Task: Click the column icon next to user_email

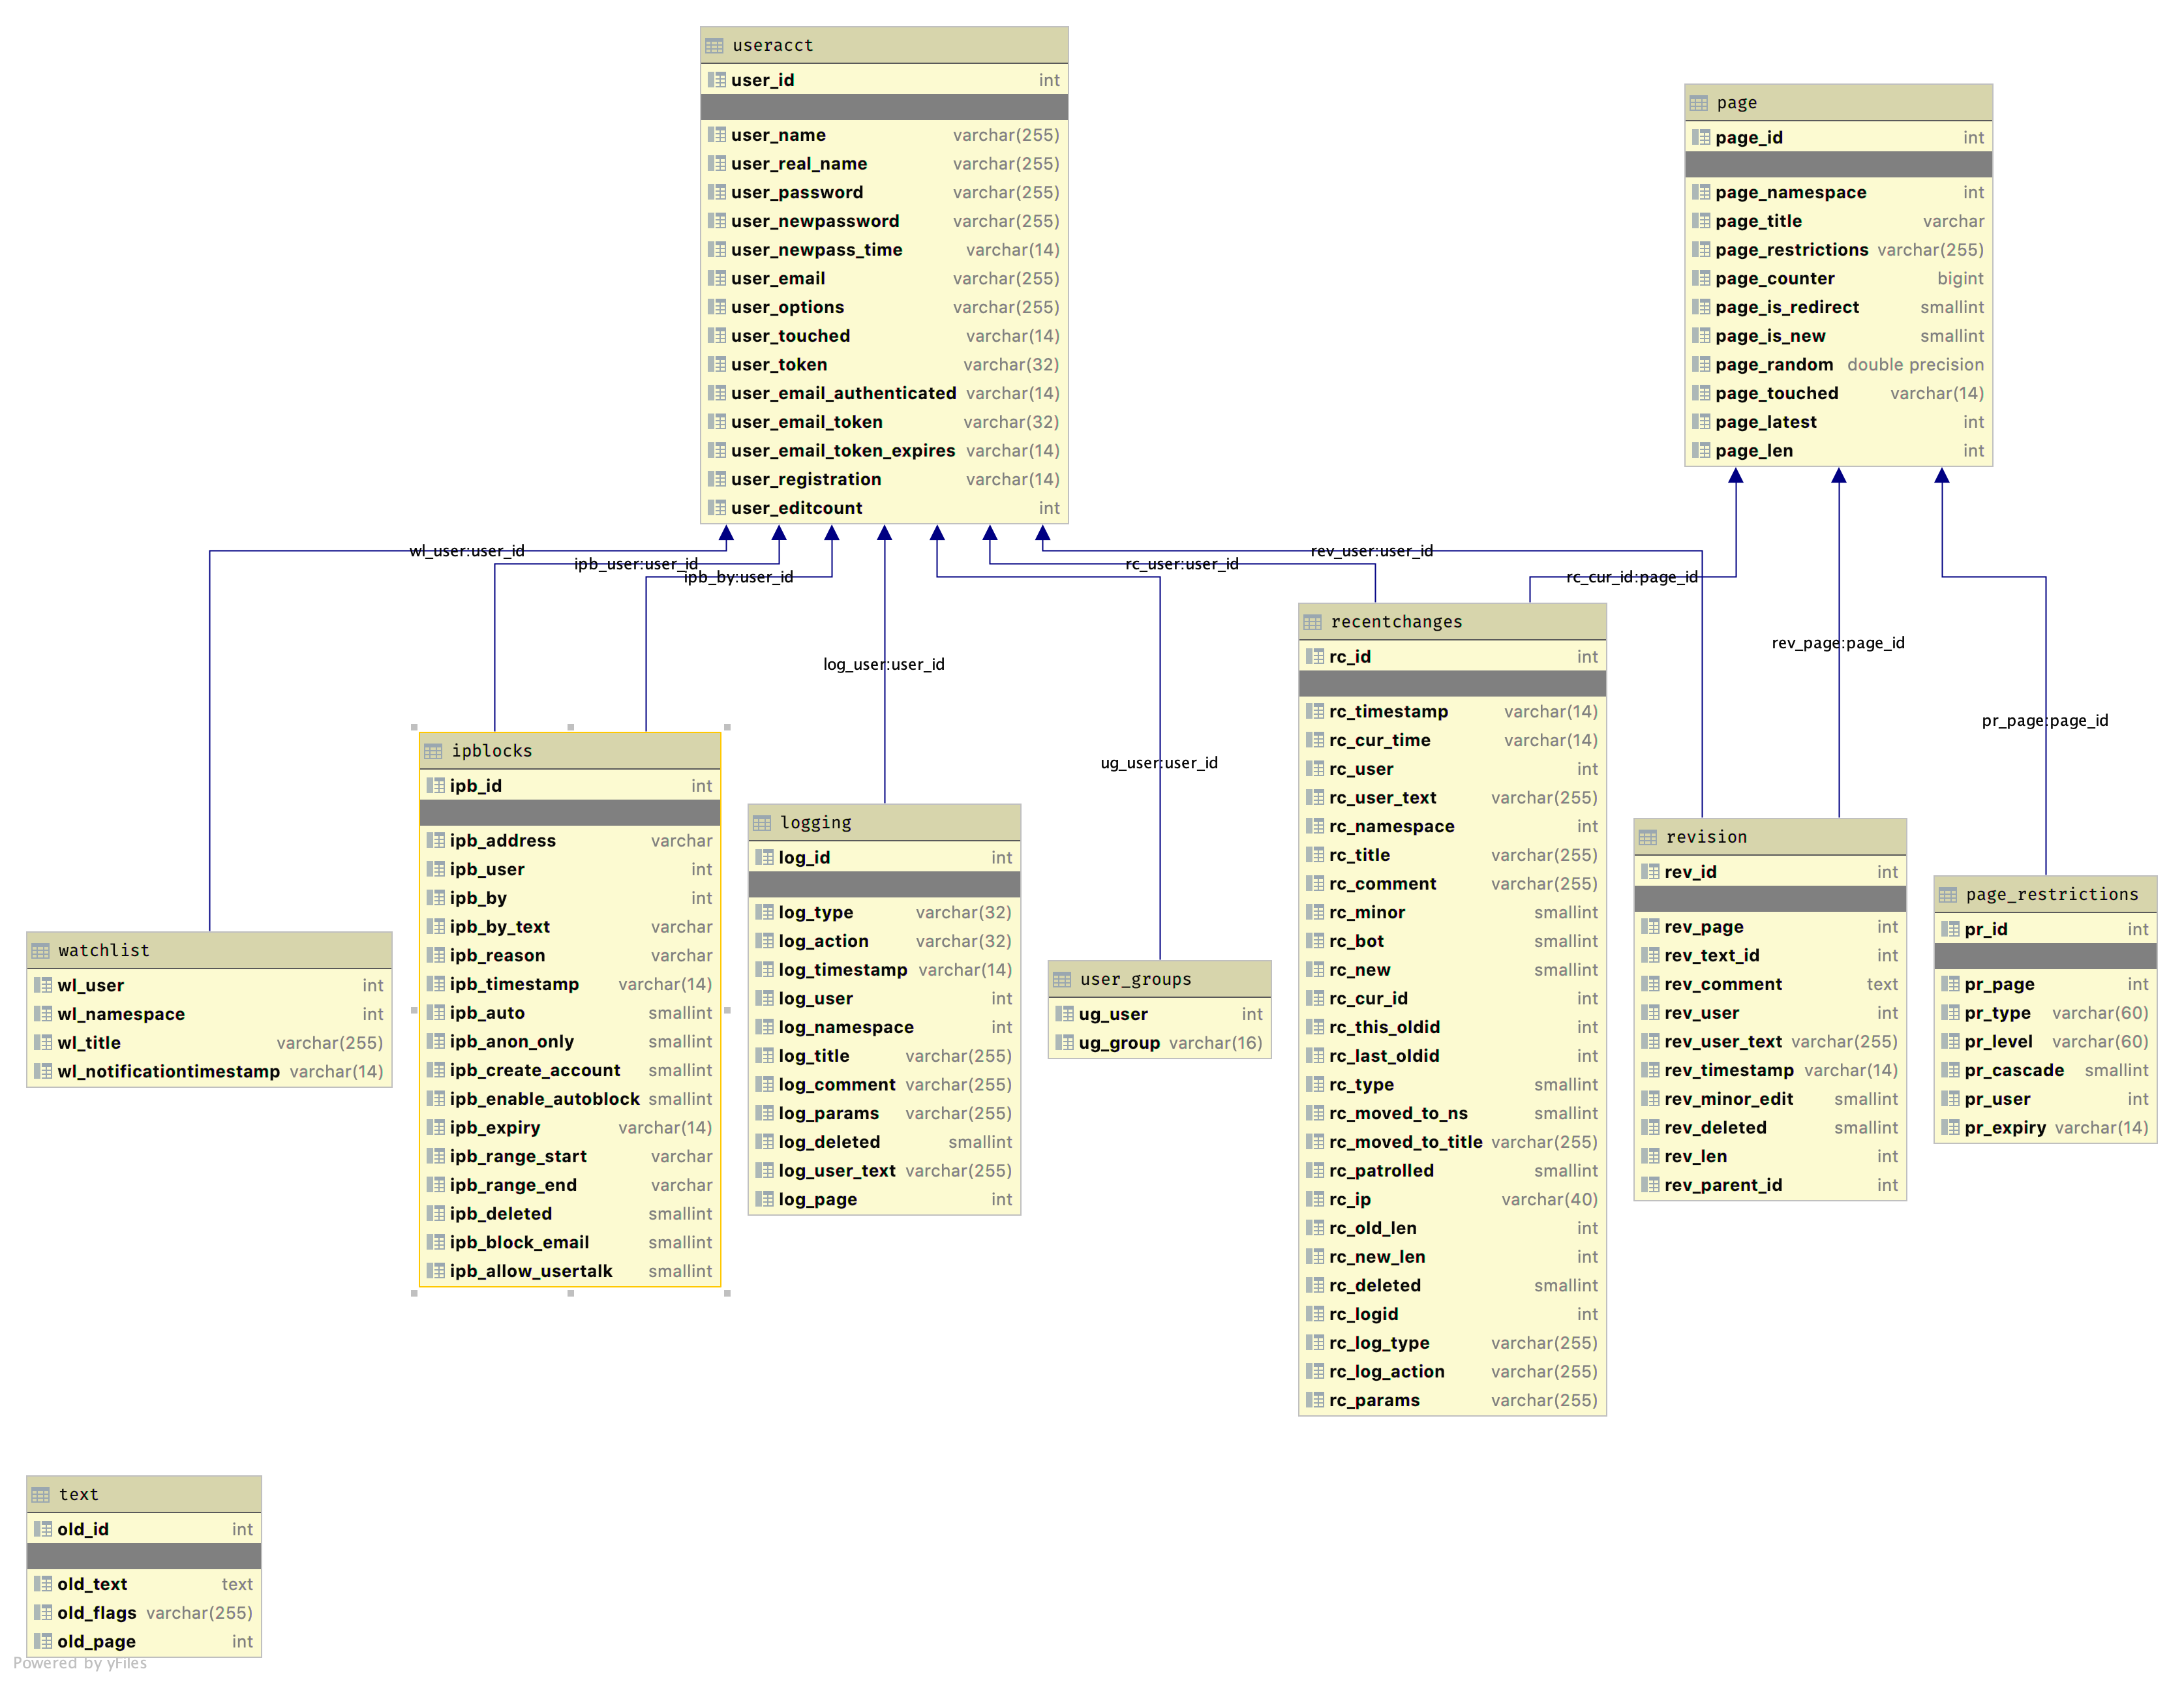Action: (717, 278)
